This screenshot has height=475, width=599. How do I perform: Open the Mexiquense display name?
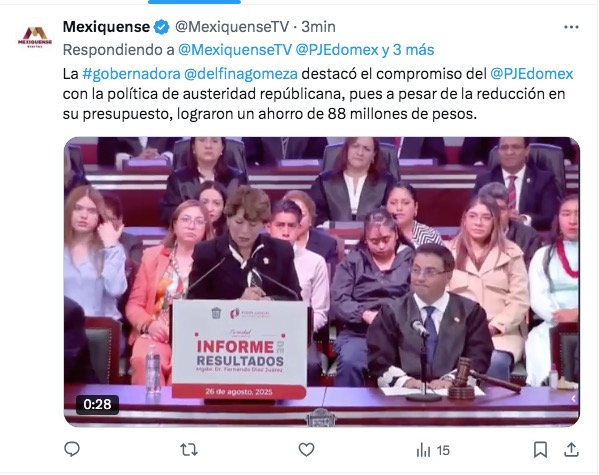[106, 27]
